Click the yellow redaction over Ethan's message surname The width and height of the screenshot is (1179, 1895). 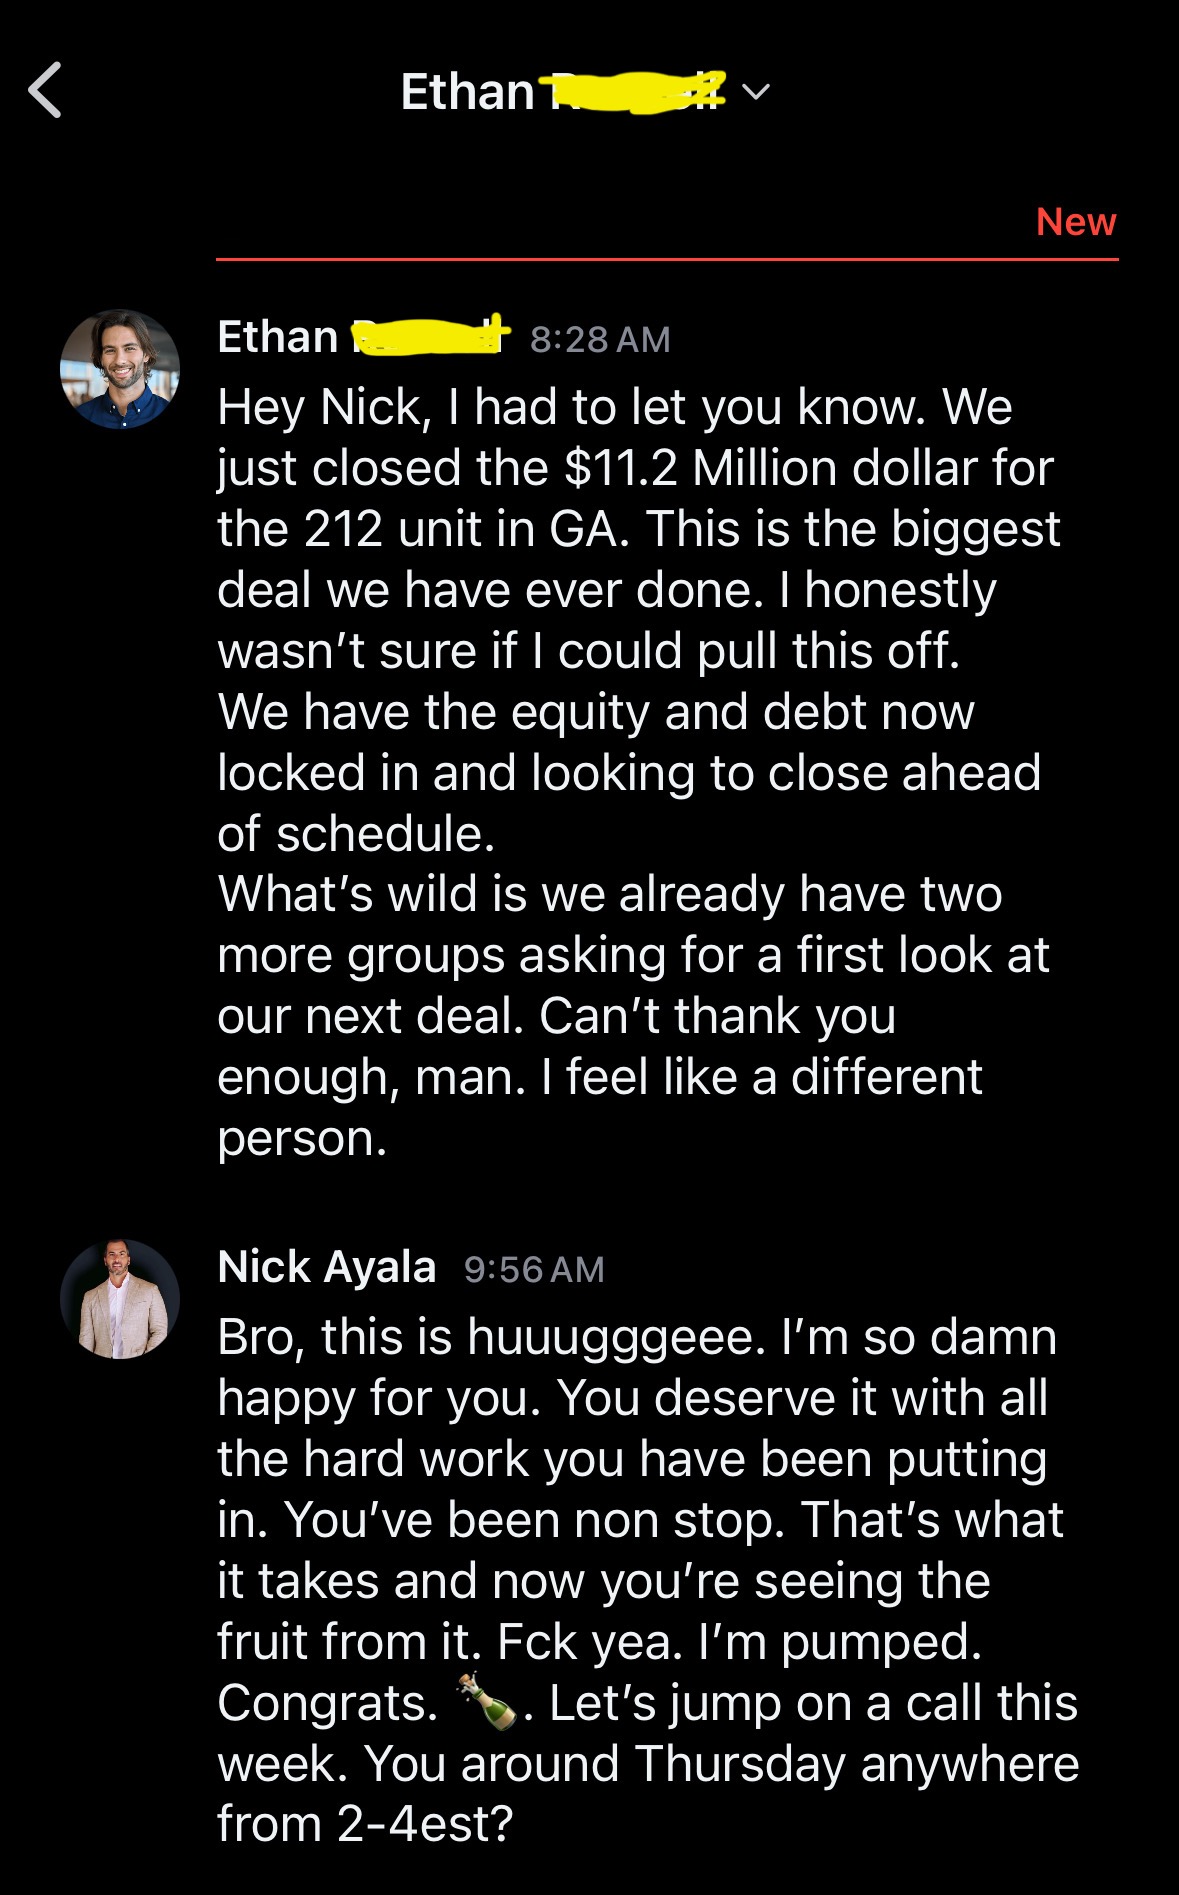point(432,337)
